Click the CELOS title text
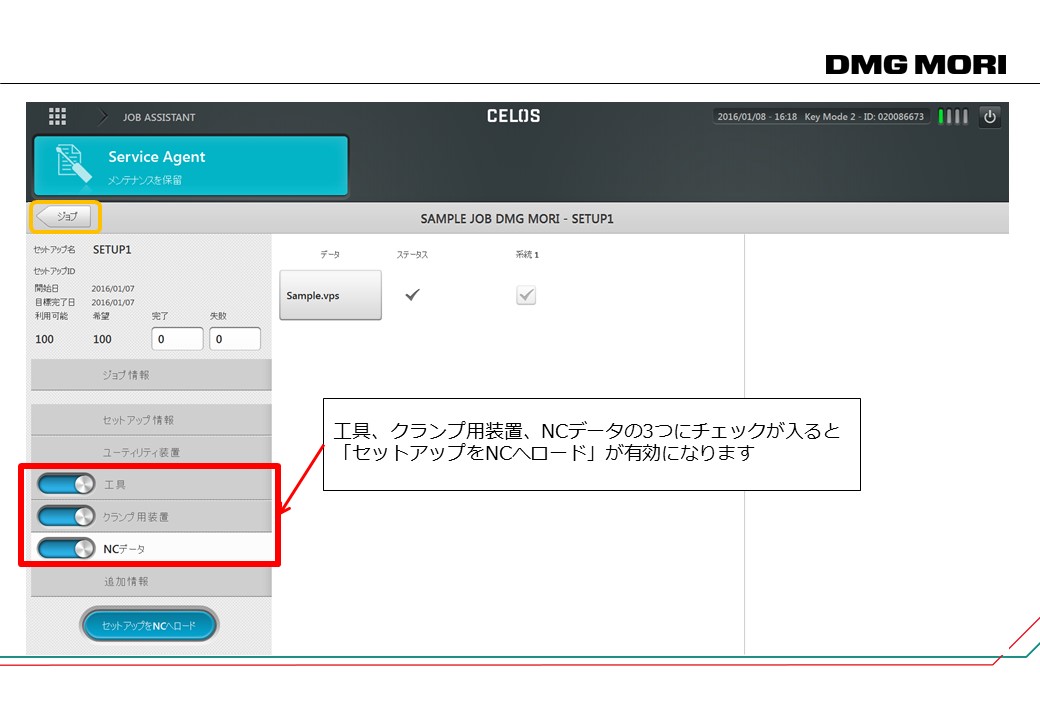Image resolution: width=1040 pixels, height=720 pixels. point(513,116)
